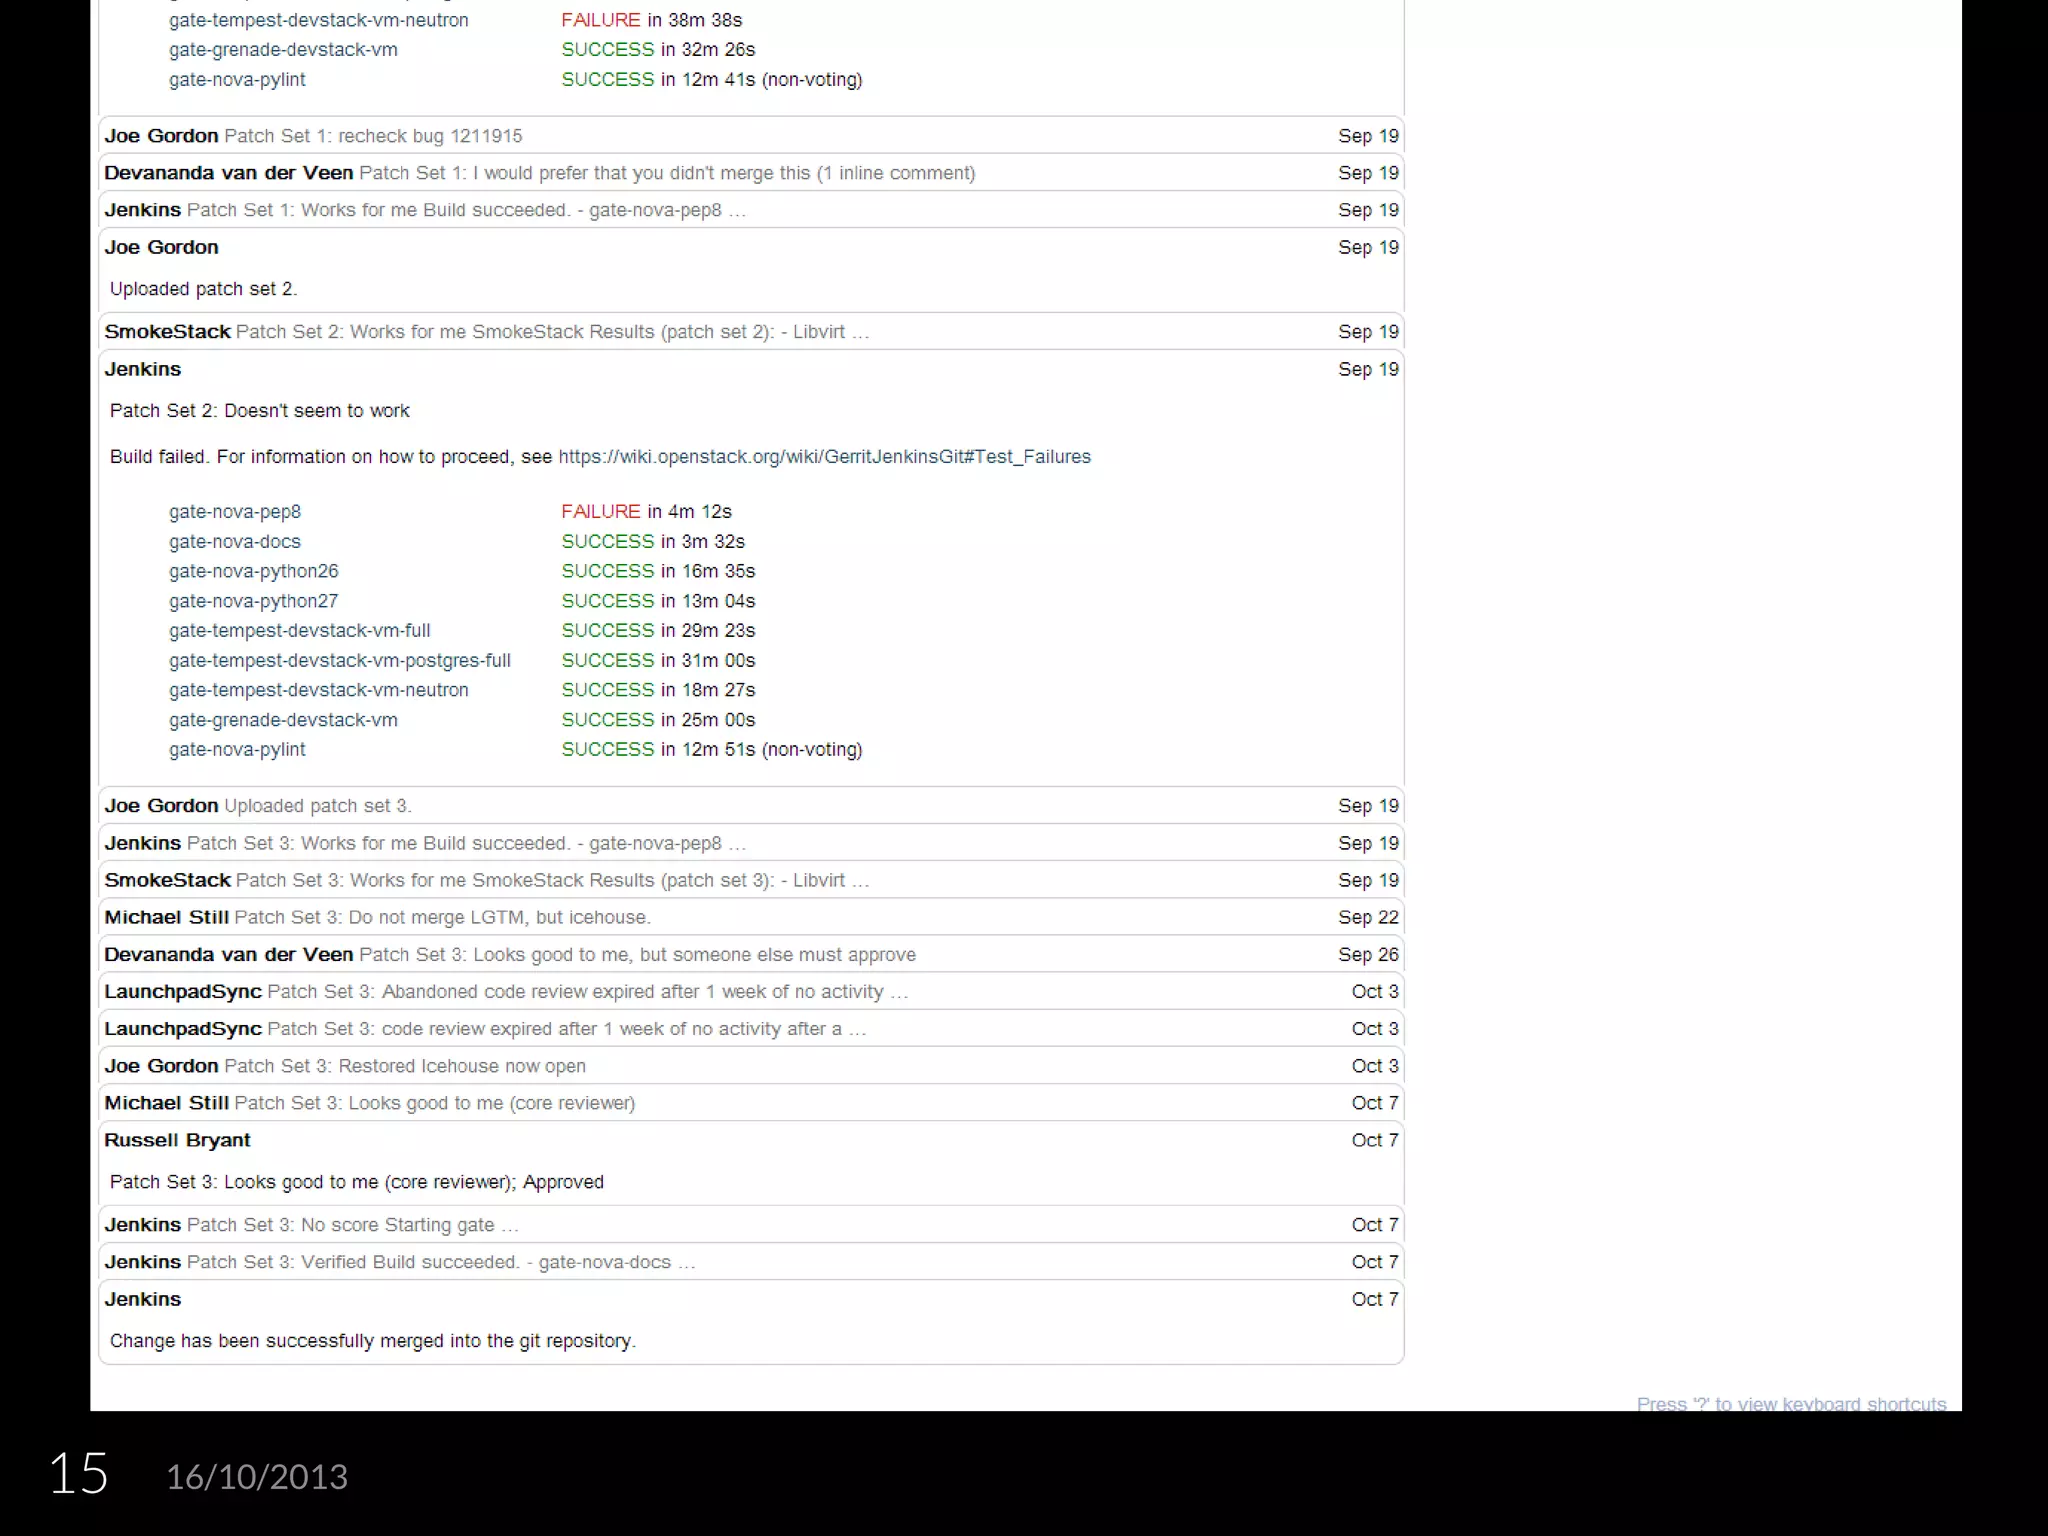2048x1536 pixels.
Task: Collapse Joe Gordon's 'Uploaded patch set 2.' comment
Action: (x=751, y=247)
